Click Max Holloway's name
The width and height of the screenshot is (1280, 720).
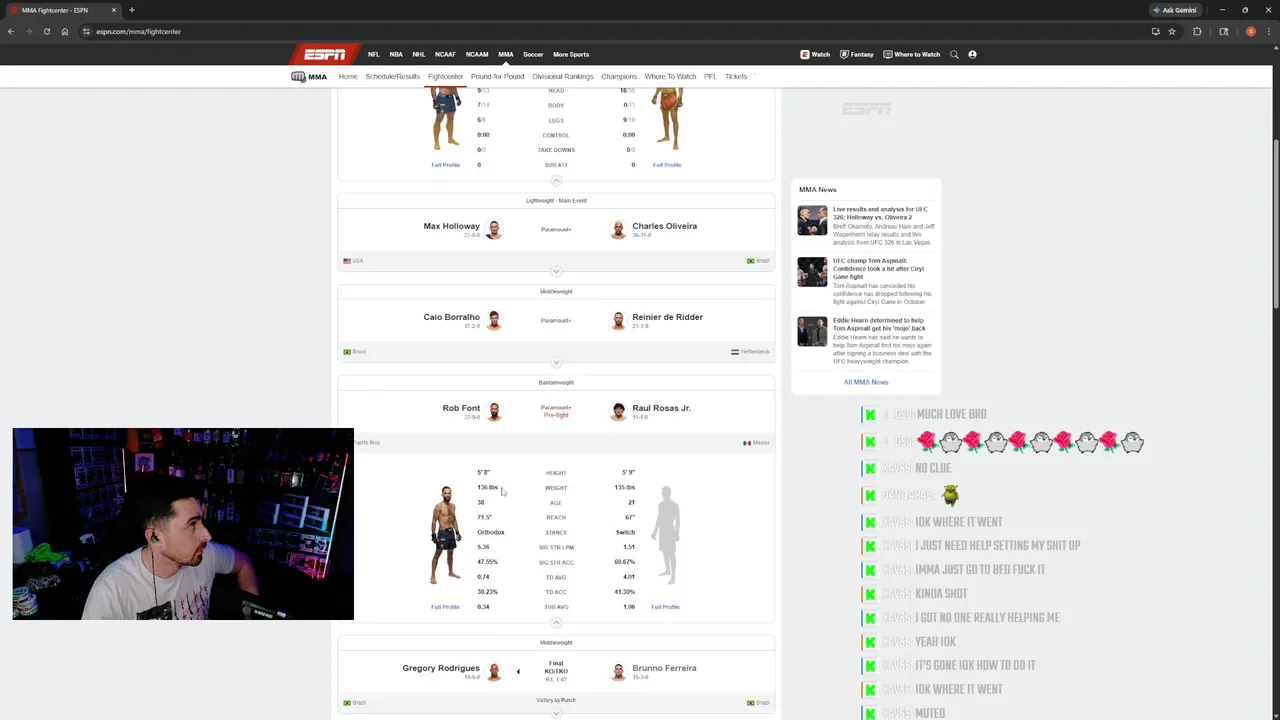point(451,226)
